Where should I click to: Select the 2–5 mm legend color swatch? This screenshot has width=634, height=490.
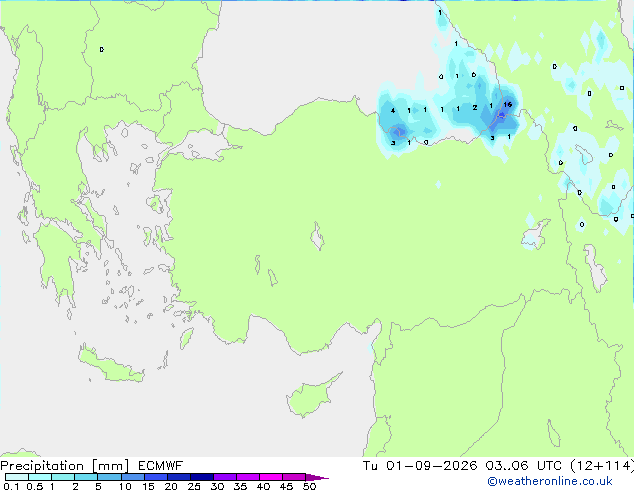tap(86, 477)
